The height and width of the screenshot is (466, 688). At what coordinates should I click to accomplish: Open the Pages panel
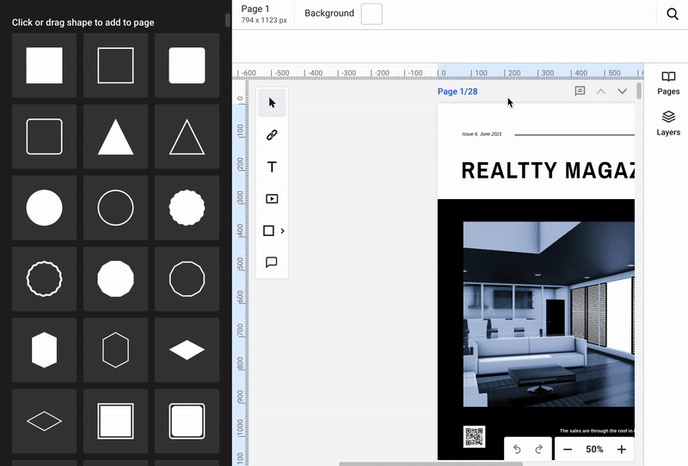click(x=668, y=83)
